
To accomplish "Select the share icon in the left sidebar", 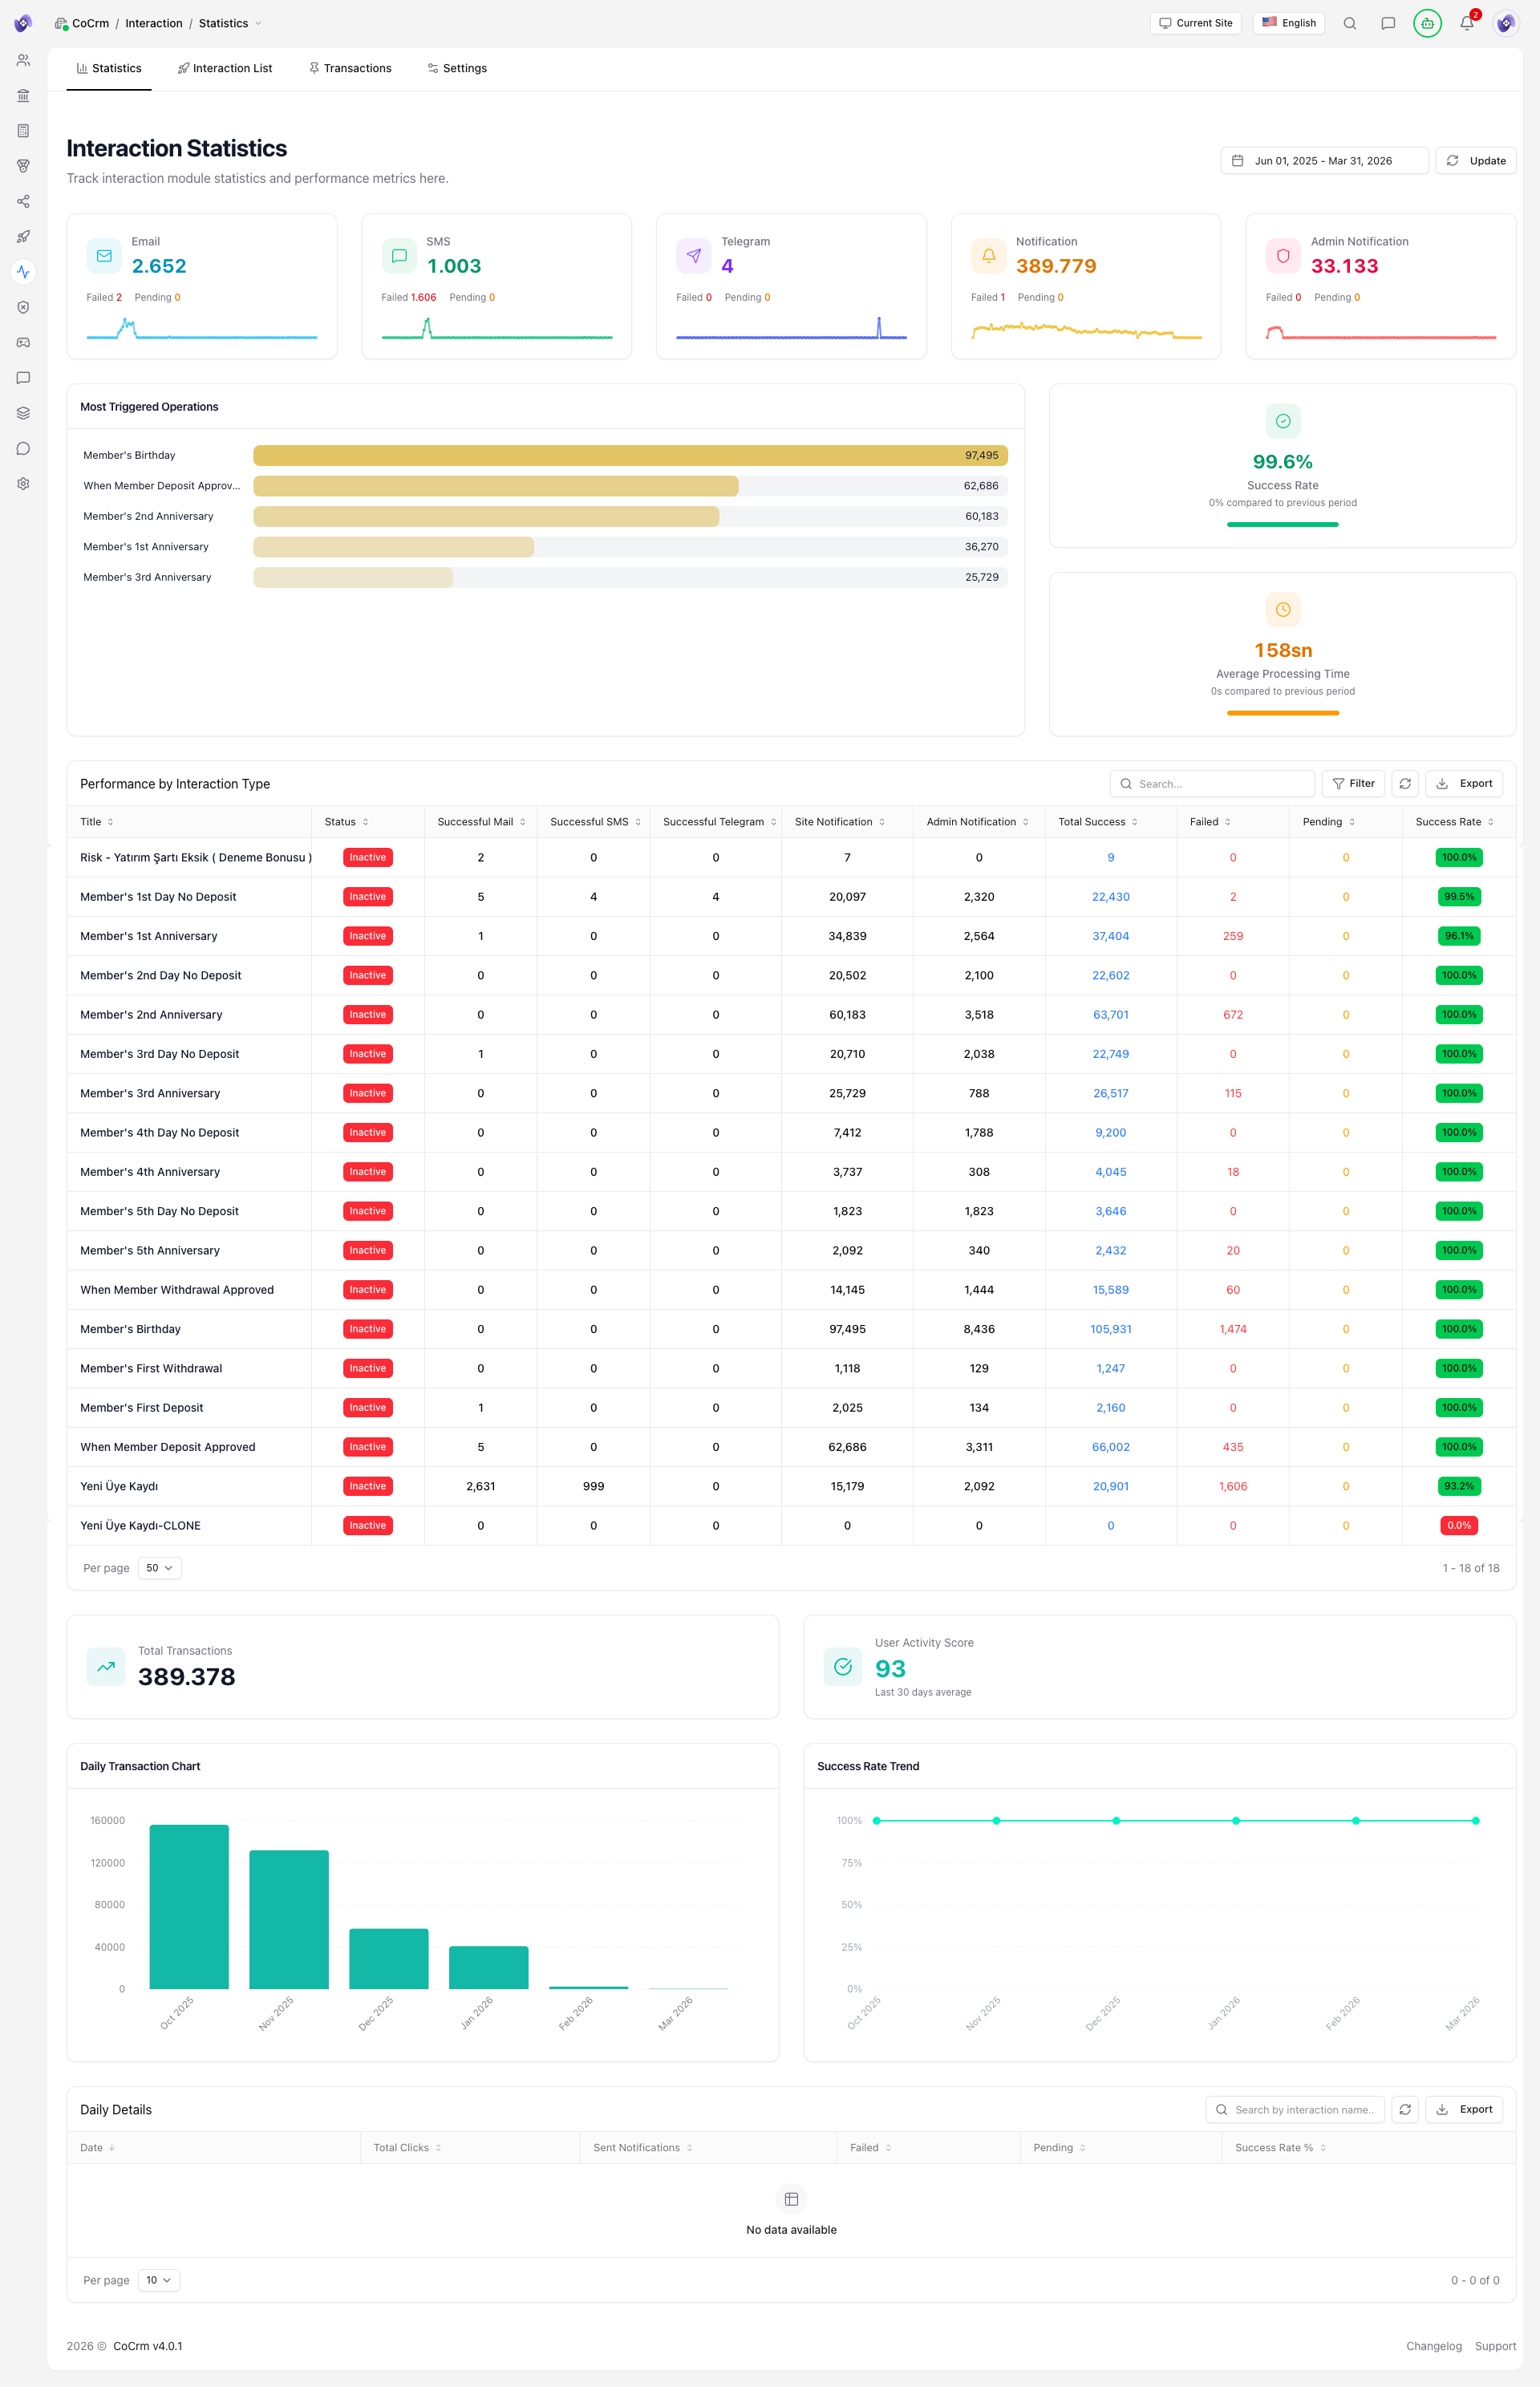I will click(x=23, y=201).
